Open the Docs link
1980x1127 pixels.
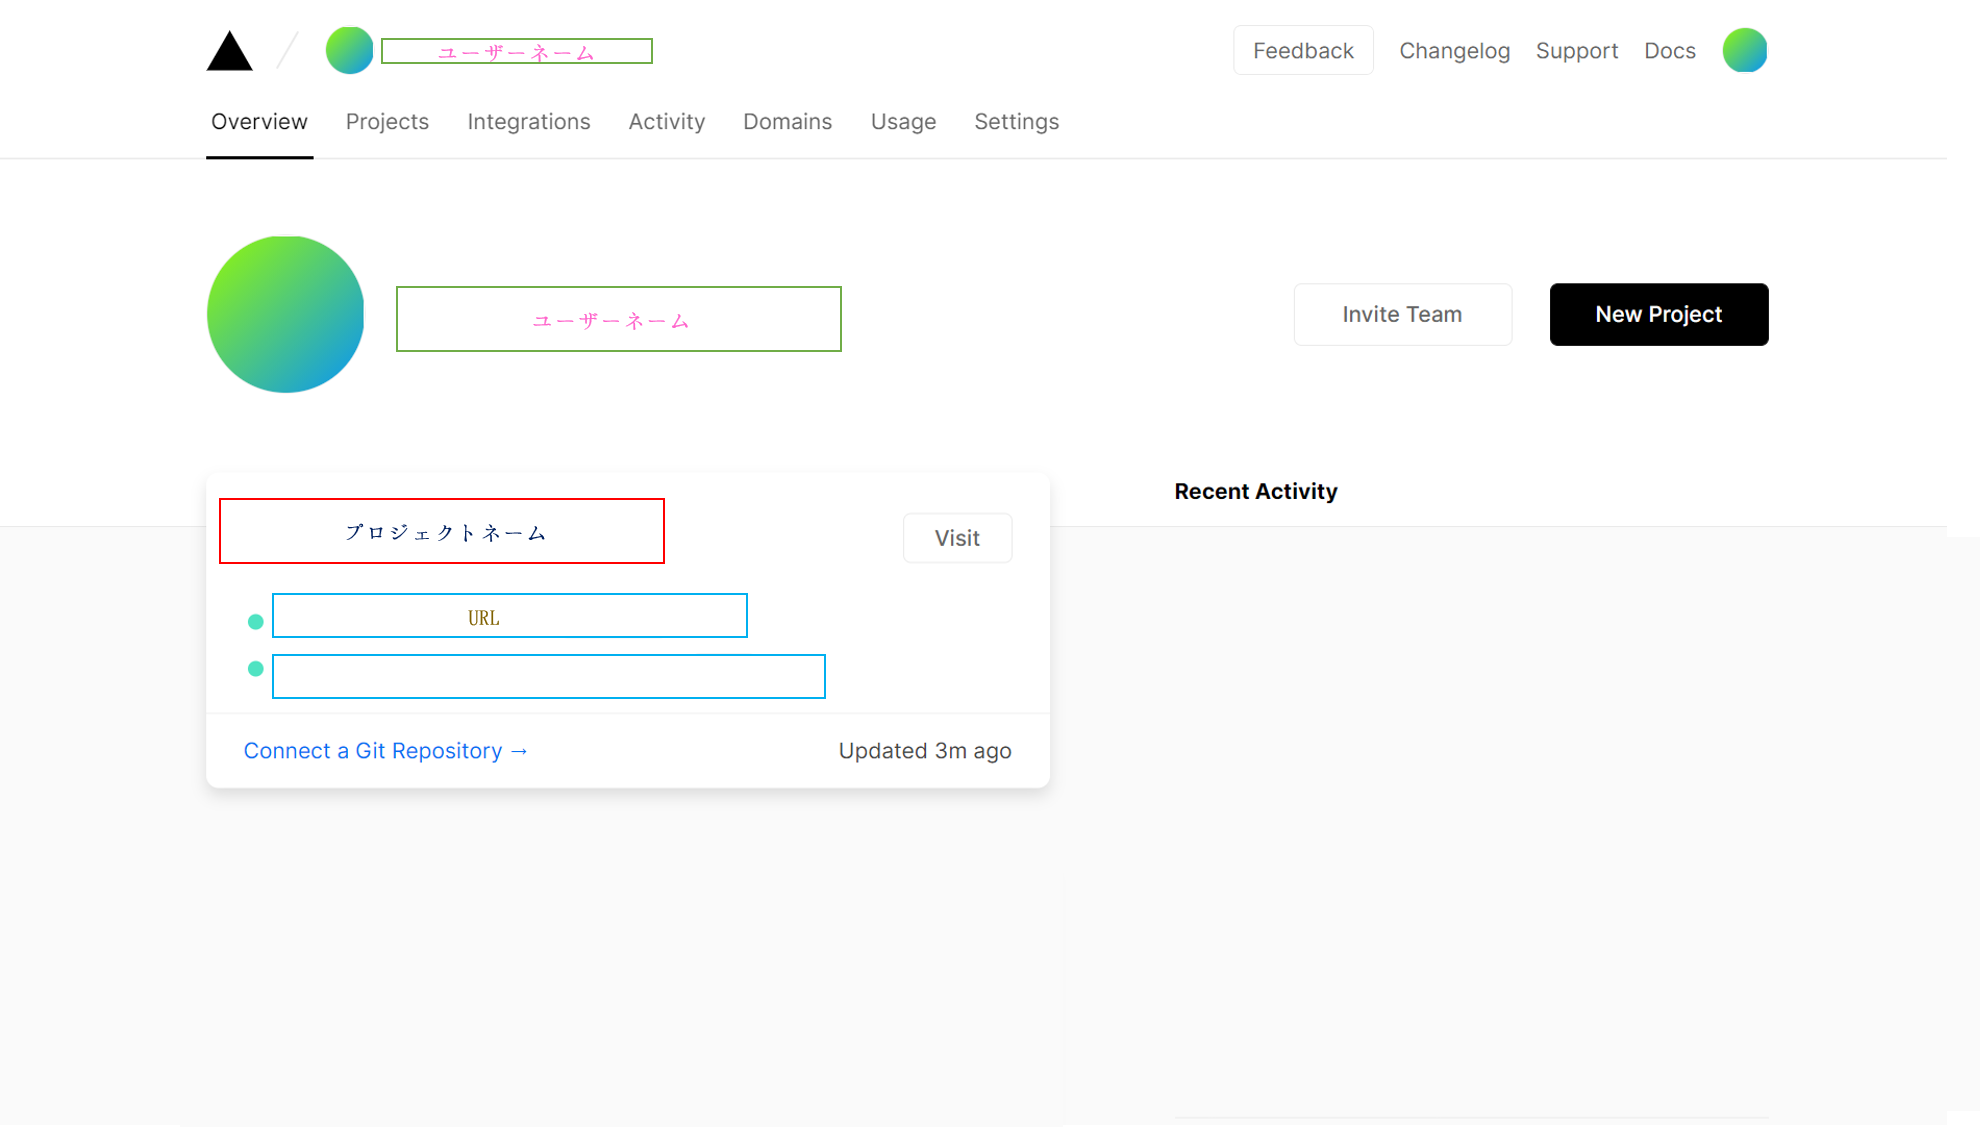point(1670,51)
